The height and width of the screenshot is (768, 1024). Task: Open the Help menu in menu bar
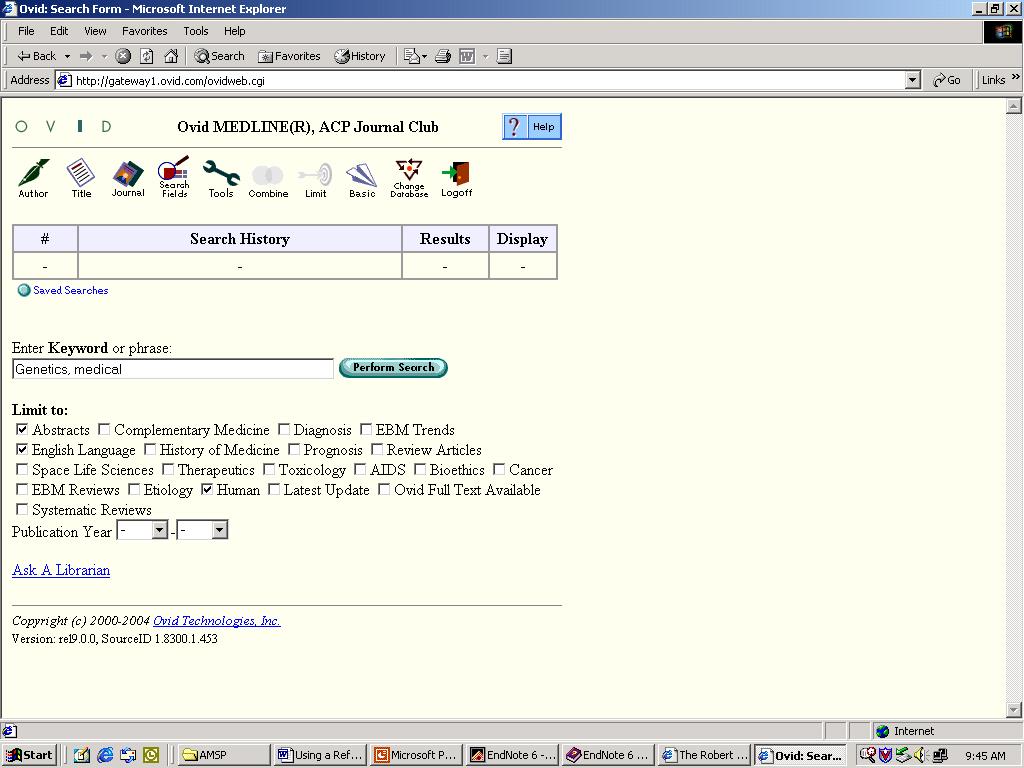(x=234, y=31)
